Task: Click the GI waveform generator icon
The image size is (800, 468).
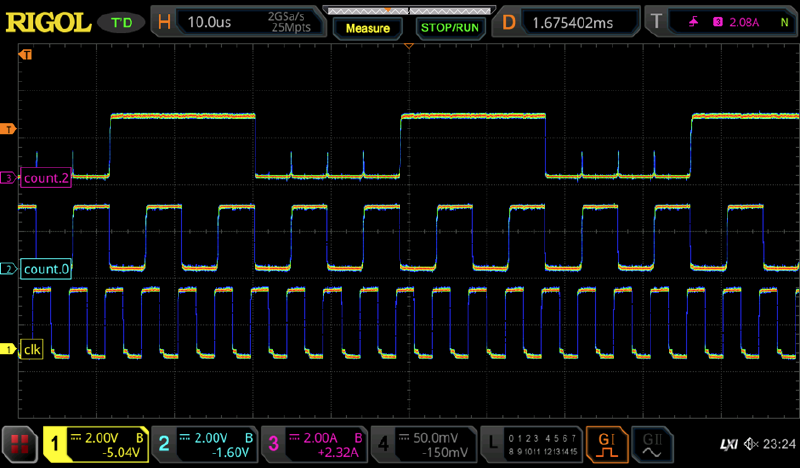Action: click(607, 442)
